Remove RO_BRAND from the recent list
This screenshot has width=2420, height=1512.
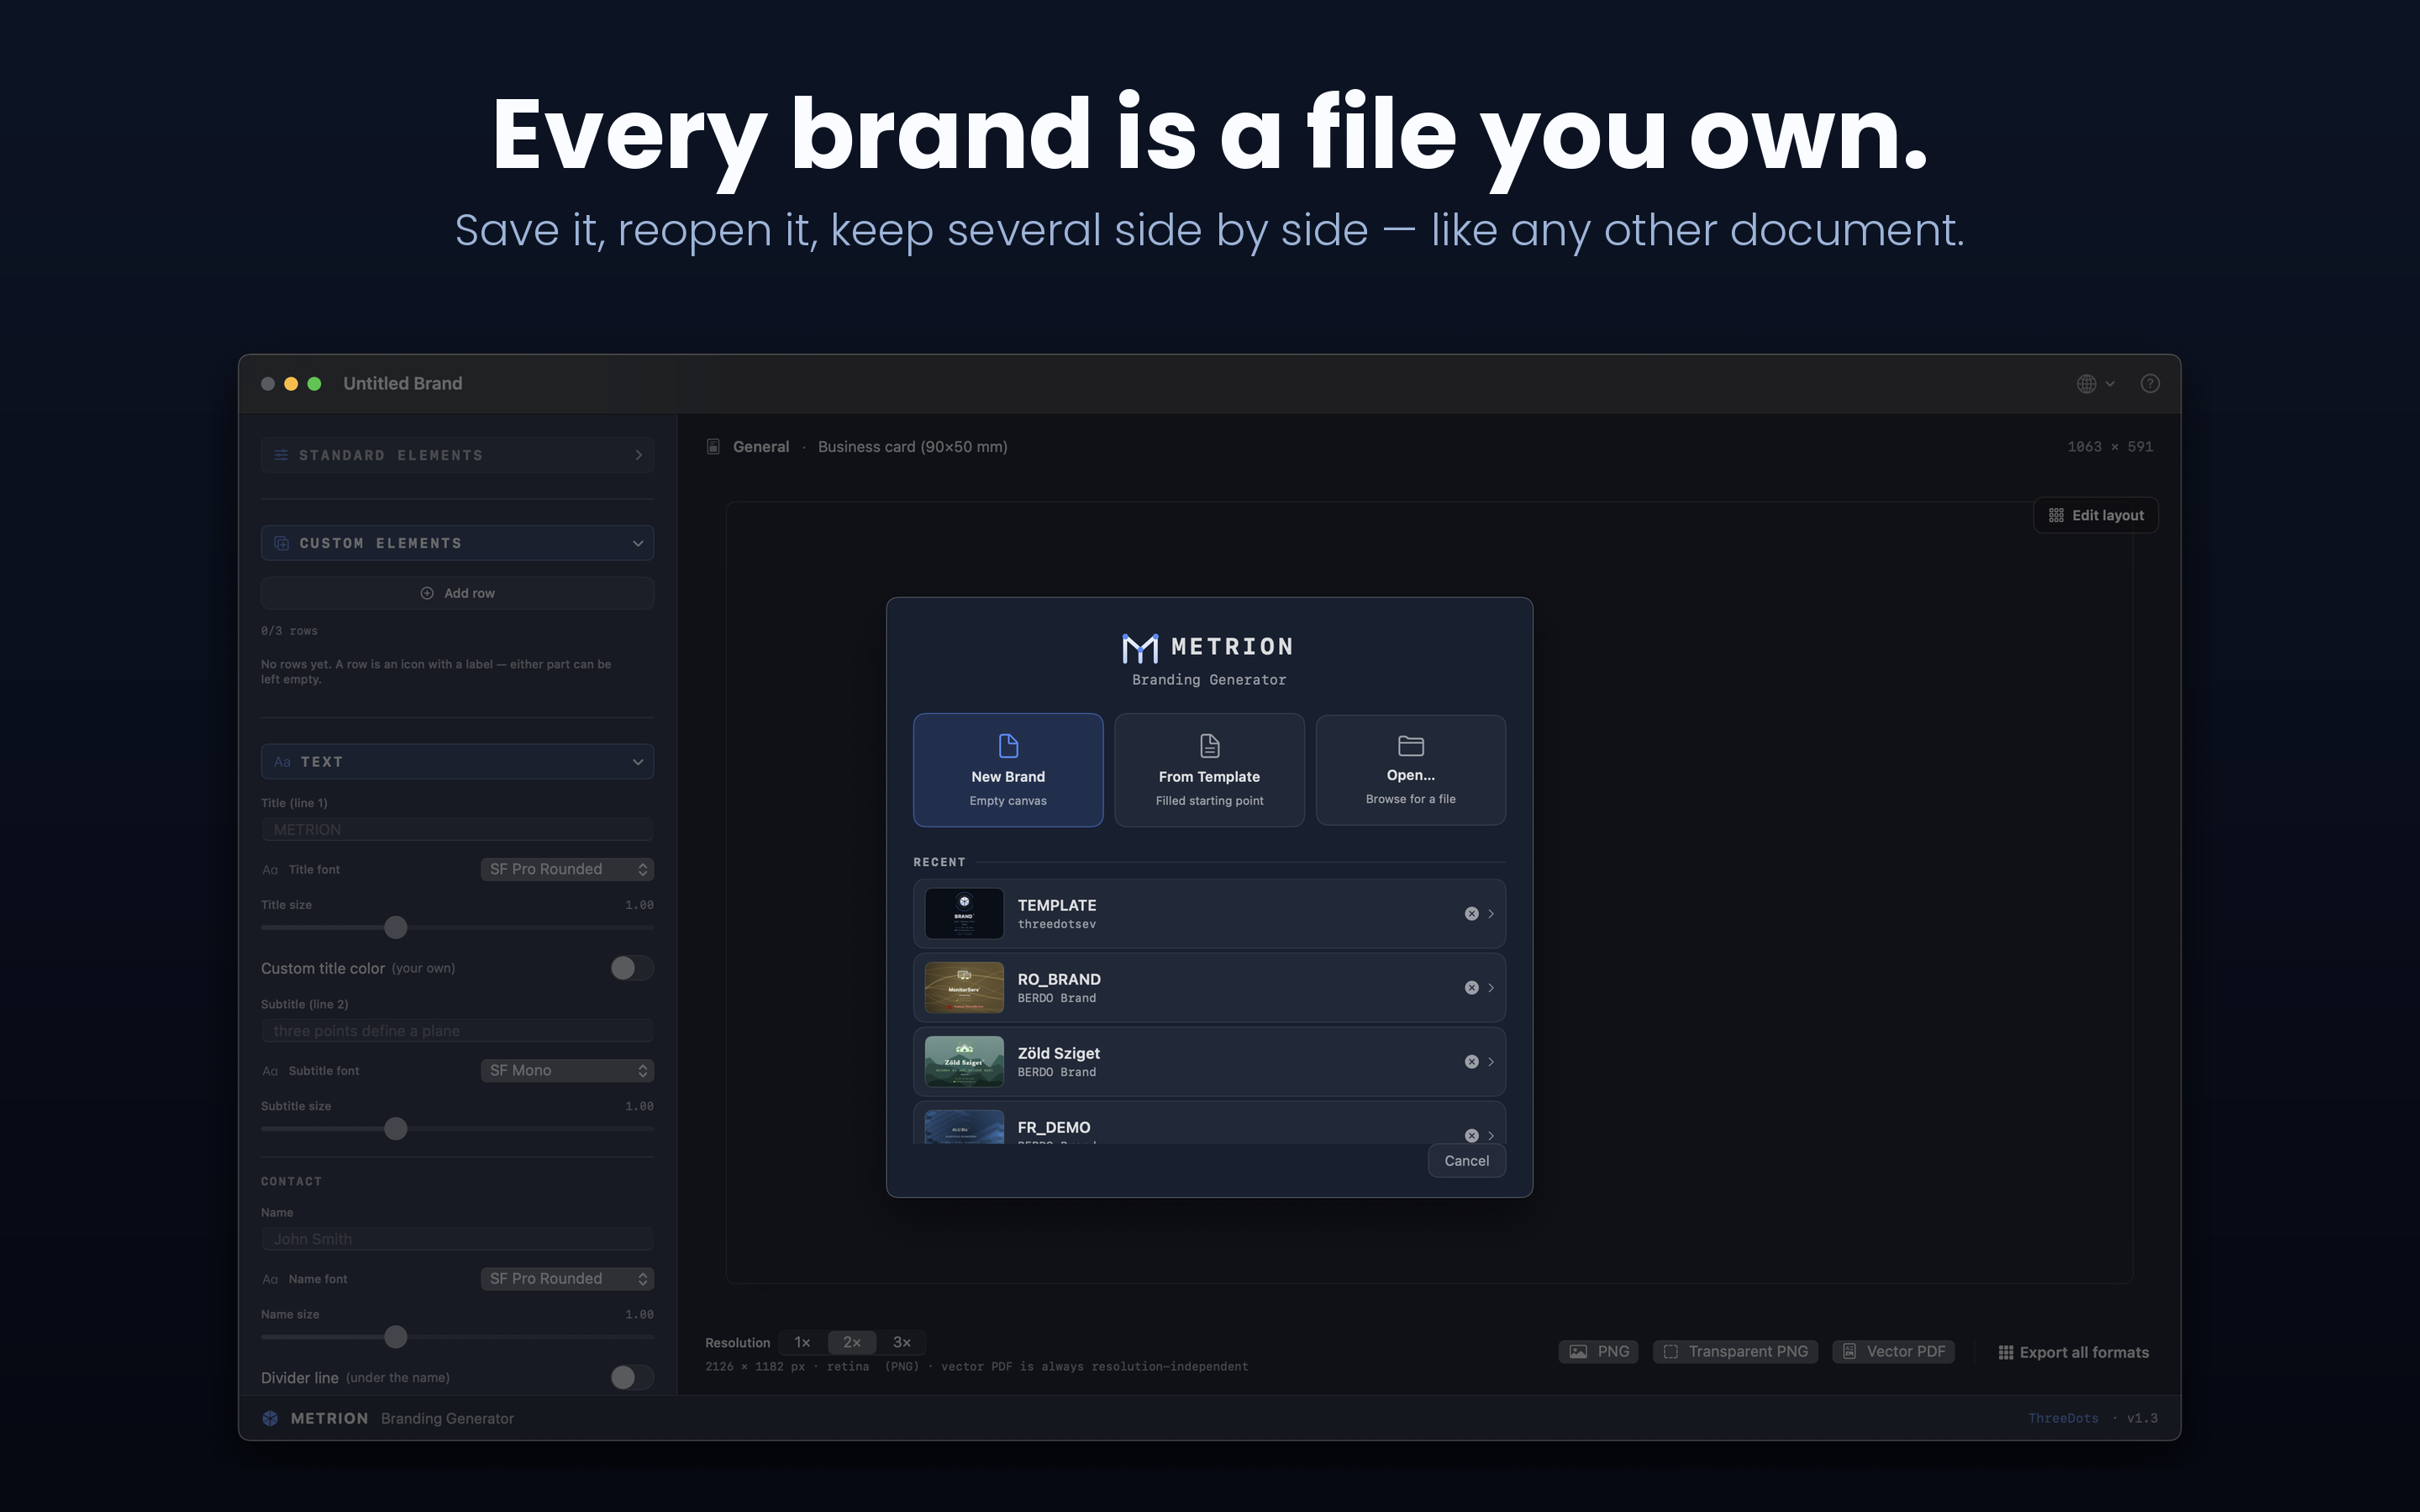1471,988
